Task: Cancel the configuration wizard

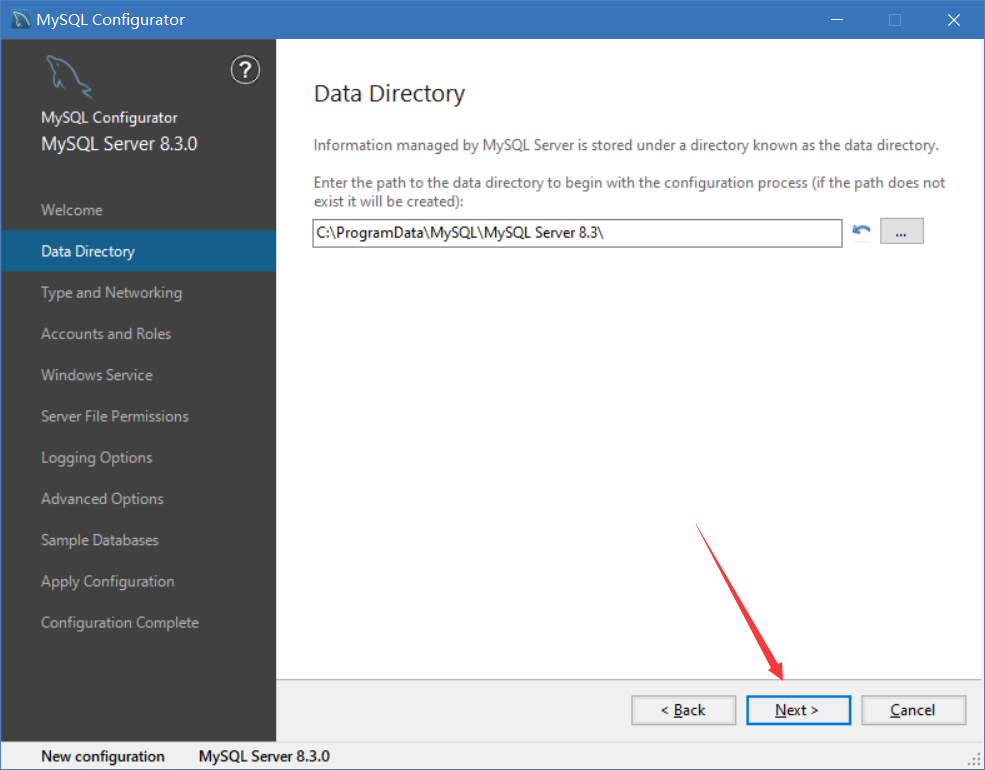Action: (x=913, y=710)
